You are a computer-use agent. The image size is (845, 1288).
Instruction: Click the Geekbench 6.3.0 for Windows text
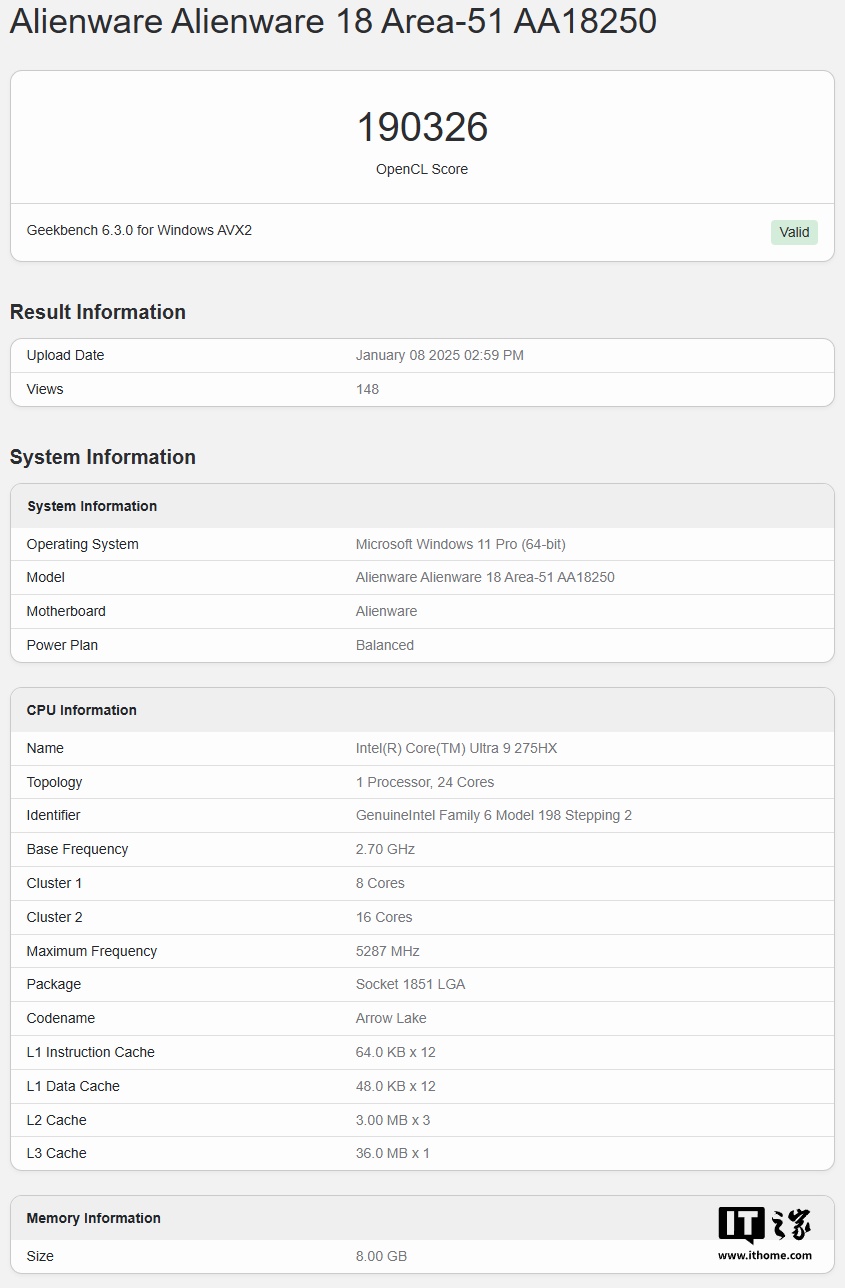pyautogui.click(x=139, y=230)
